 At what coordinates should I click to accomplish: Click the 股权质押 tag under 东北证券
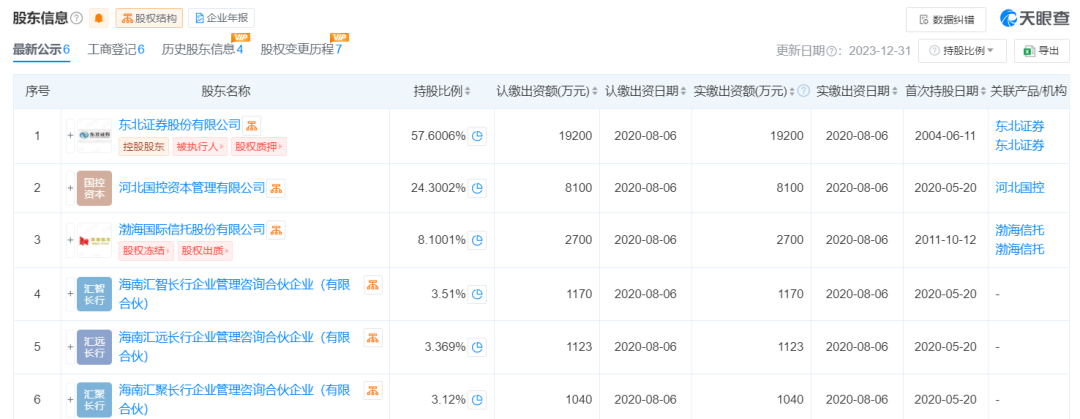click(x=258, y=147)
